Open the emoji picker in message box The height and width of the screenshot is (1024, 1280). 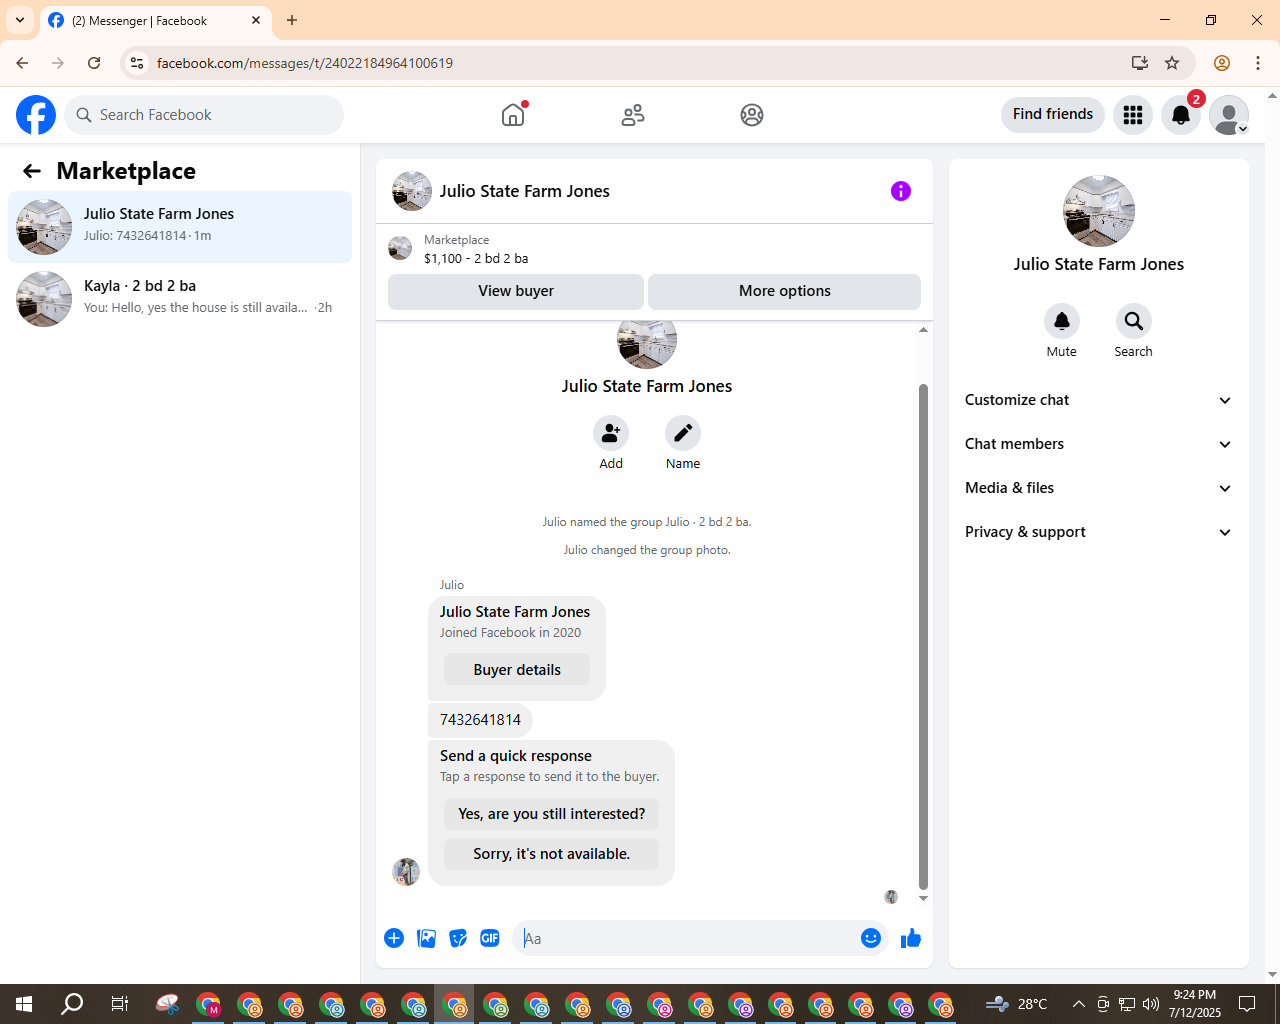click(871, 938)
